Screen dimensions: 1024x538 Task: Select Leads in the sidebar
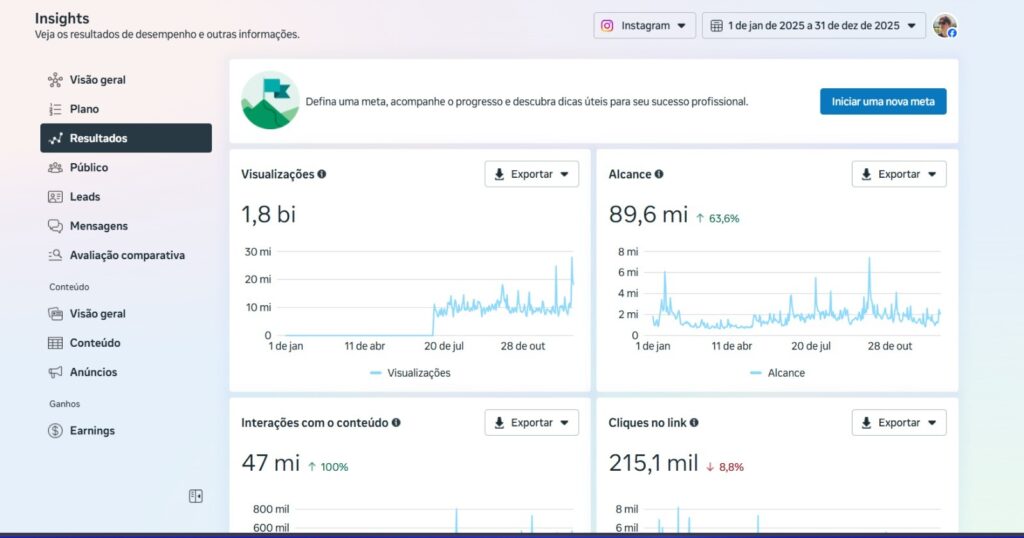[84, 197]
